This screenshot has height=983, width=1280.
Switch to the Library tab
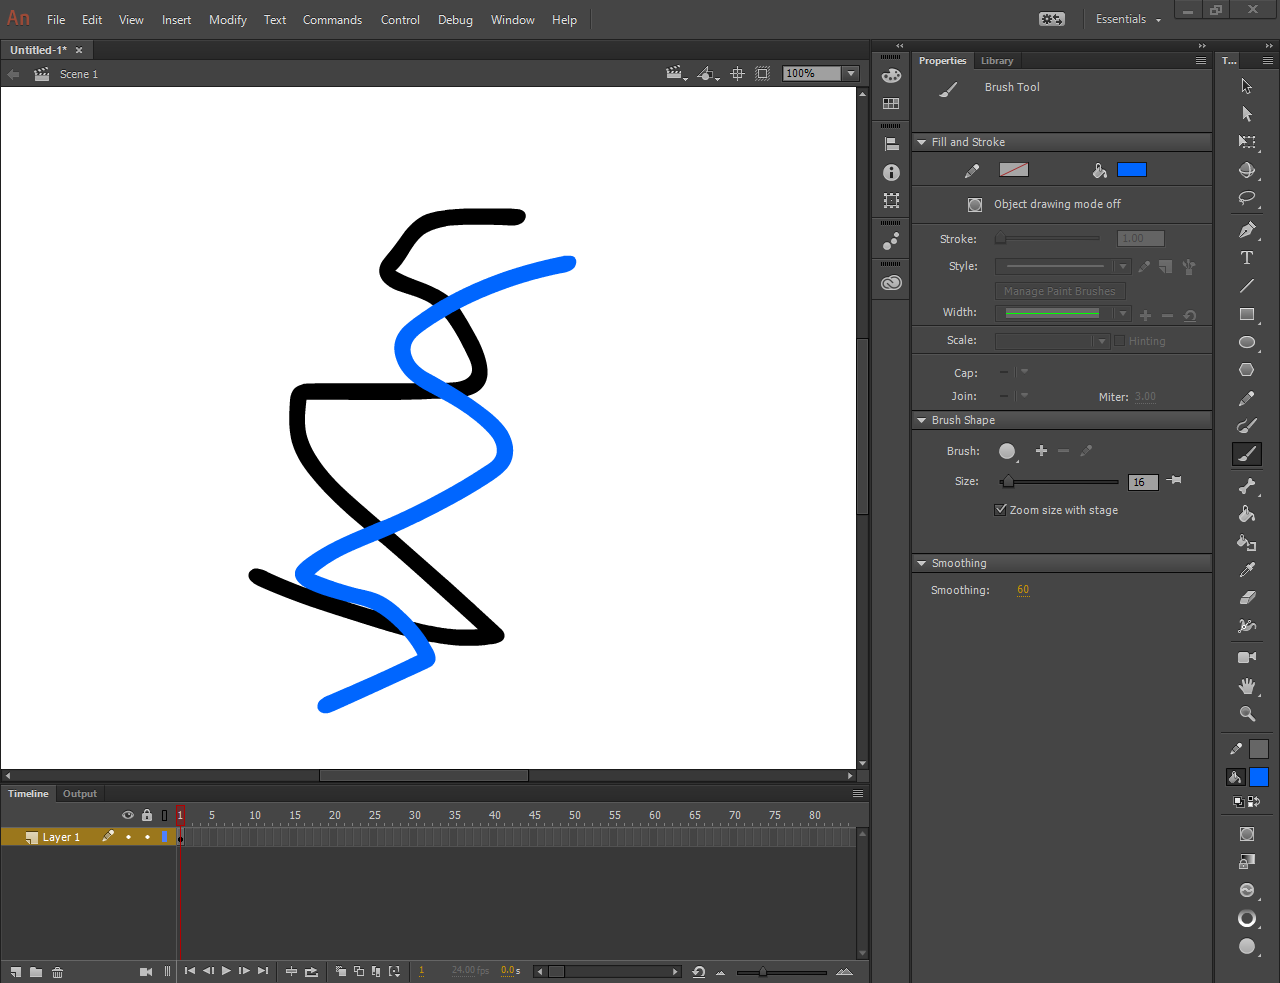click(x=997, y=60)
